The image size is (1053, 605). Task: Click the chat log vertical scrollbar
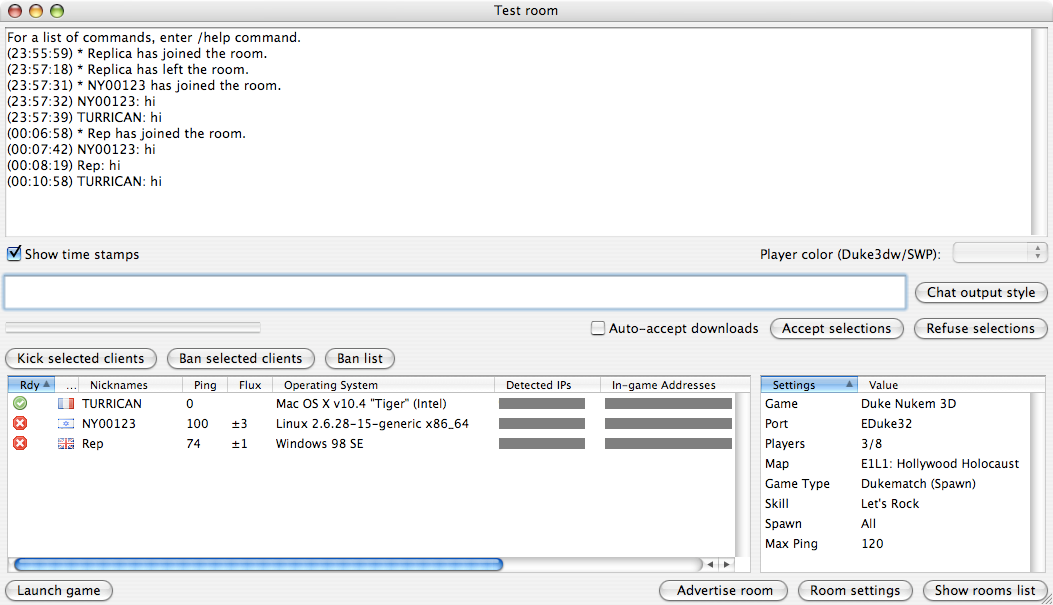[1038, 132]
